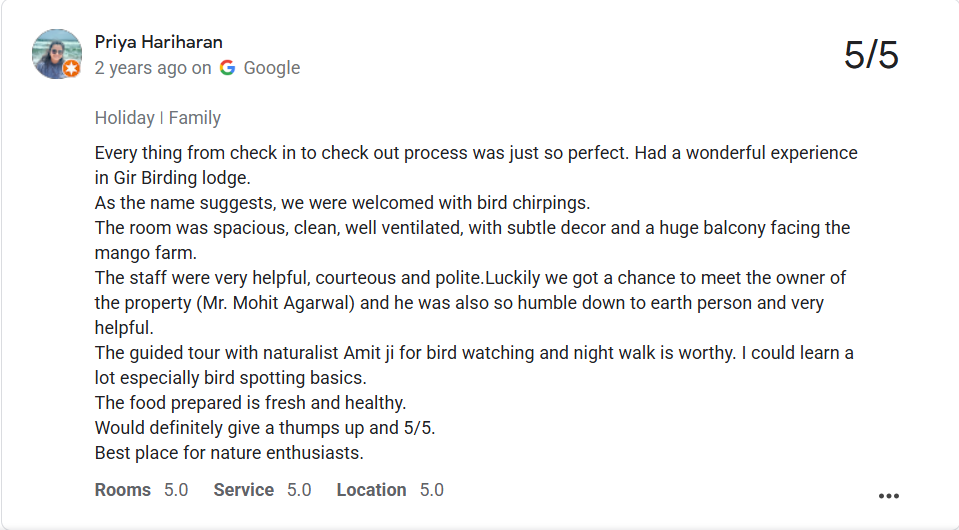959x530 pixels.
Task: Click the Priya Hariharan reviewer name
Action: click(158, 42)
